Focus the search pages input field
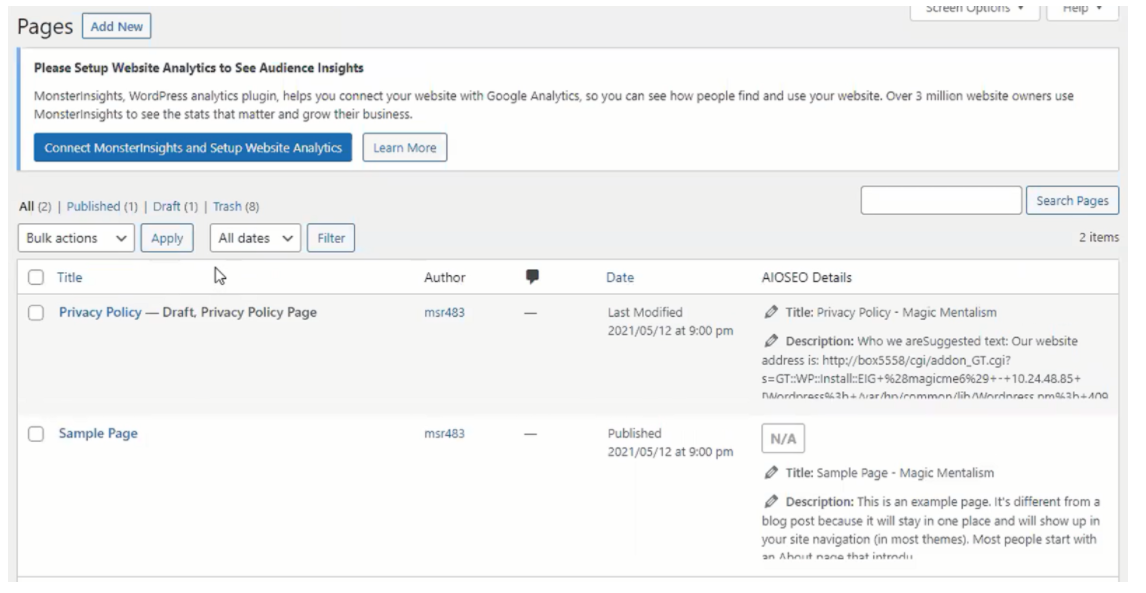The image size is (1146, 593). (941, 200)
